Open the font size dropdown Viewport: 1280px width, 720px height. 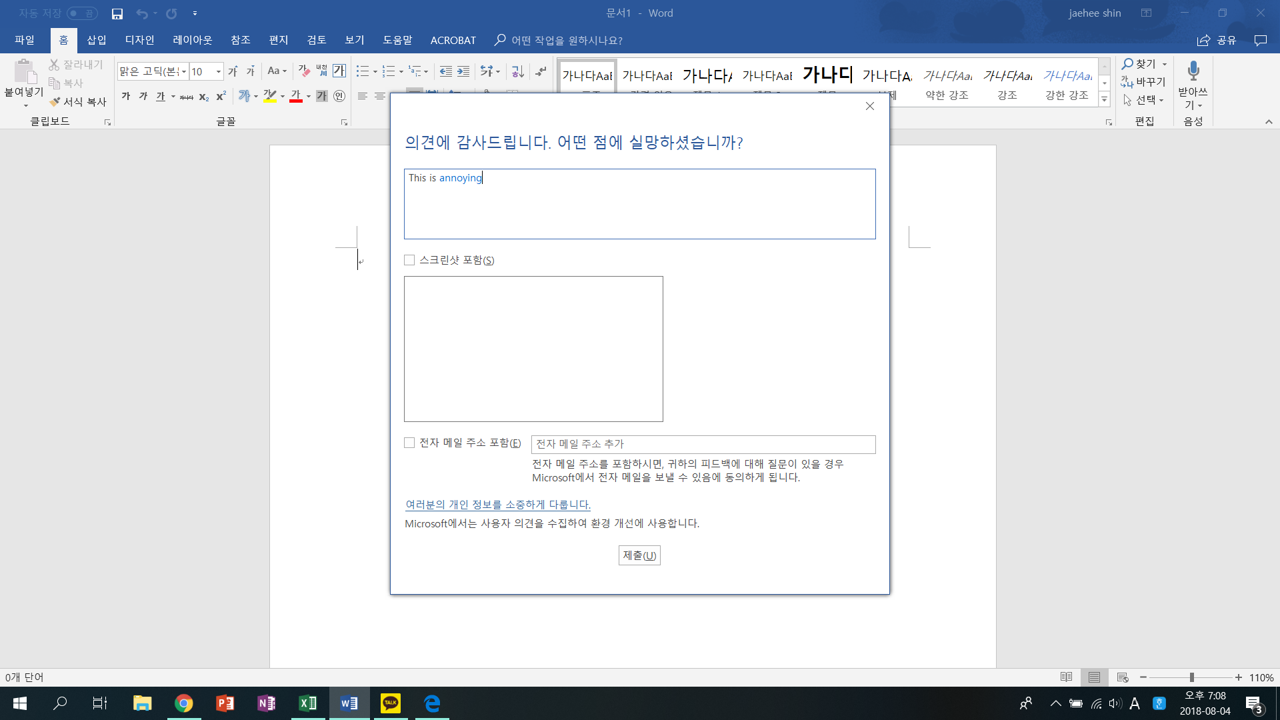click(x=219, y=72)
